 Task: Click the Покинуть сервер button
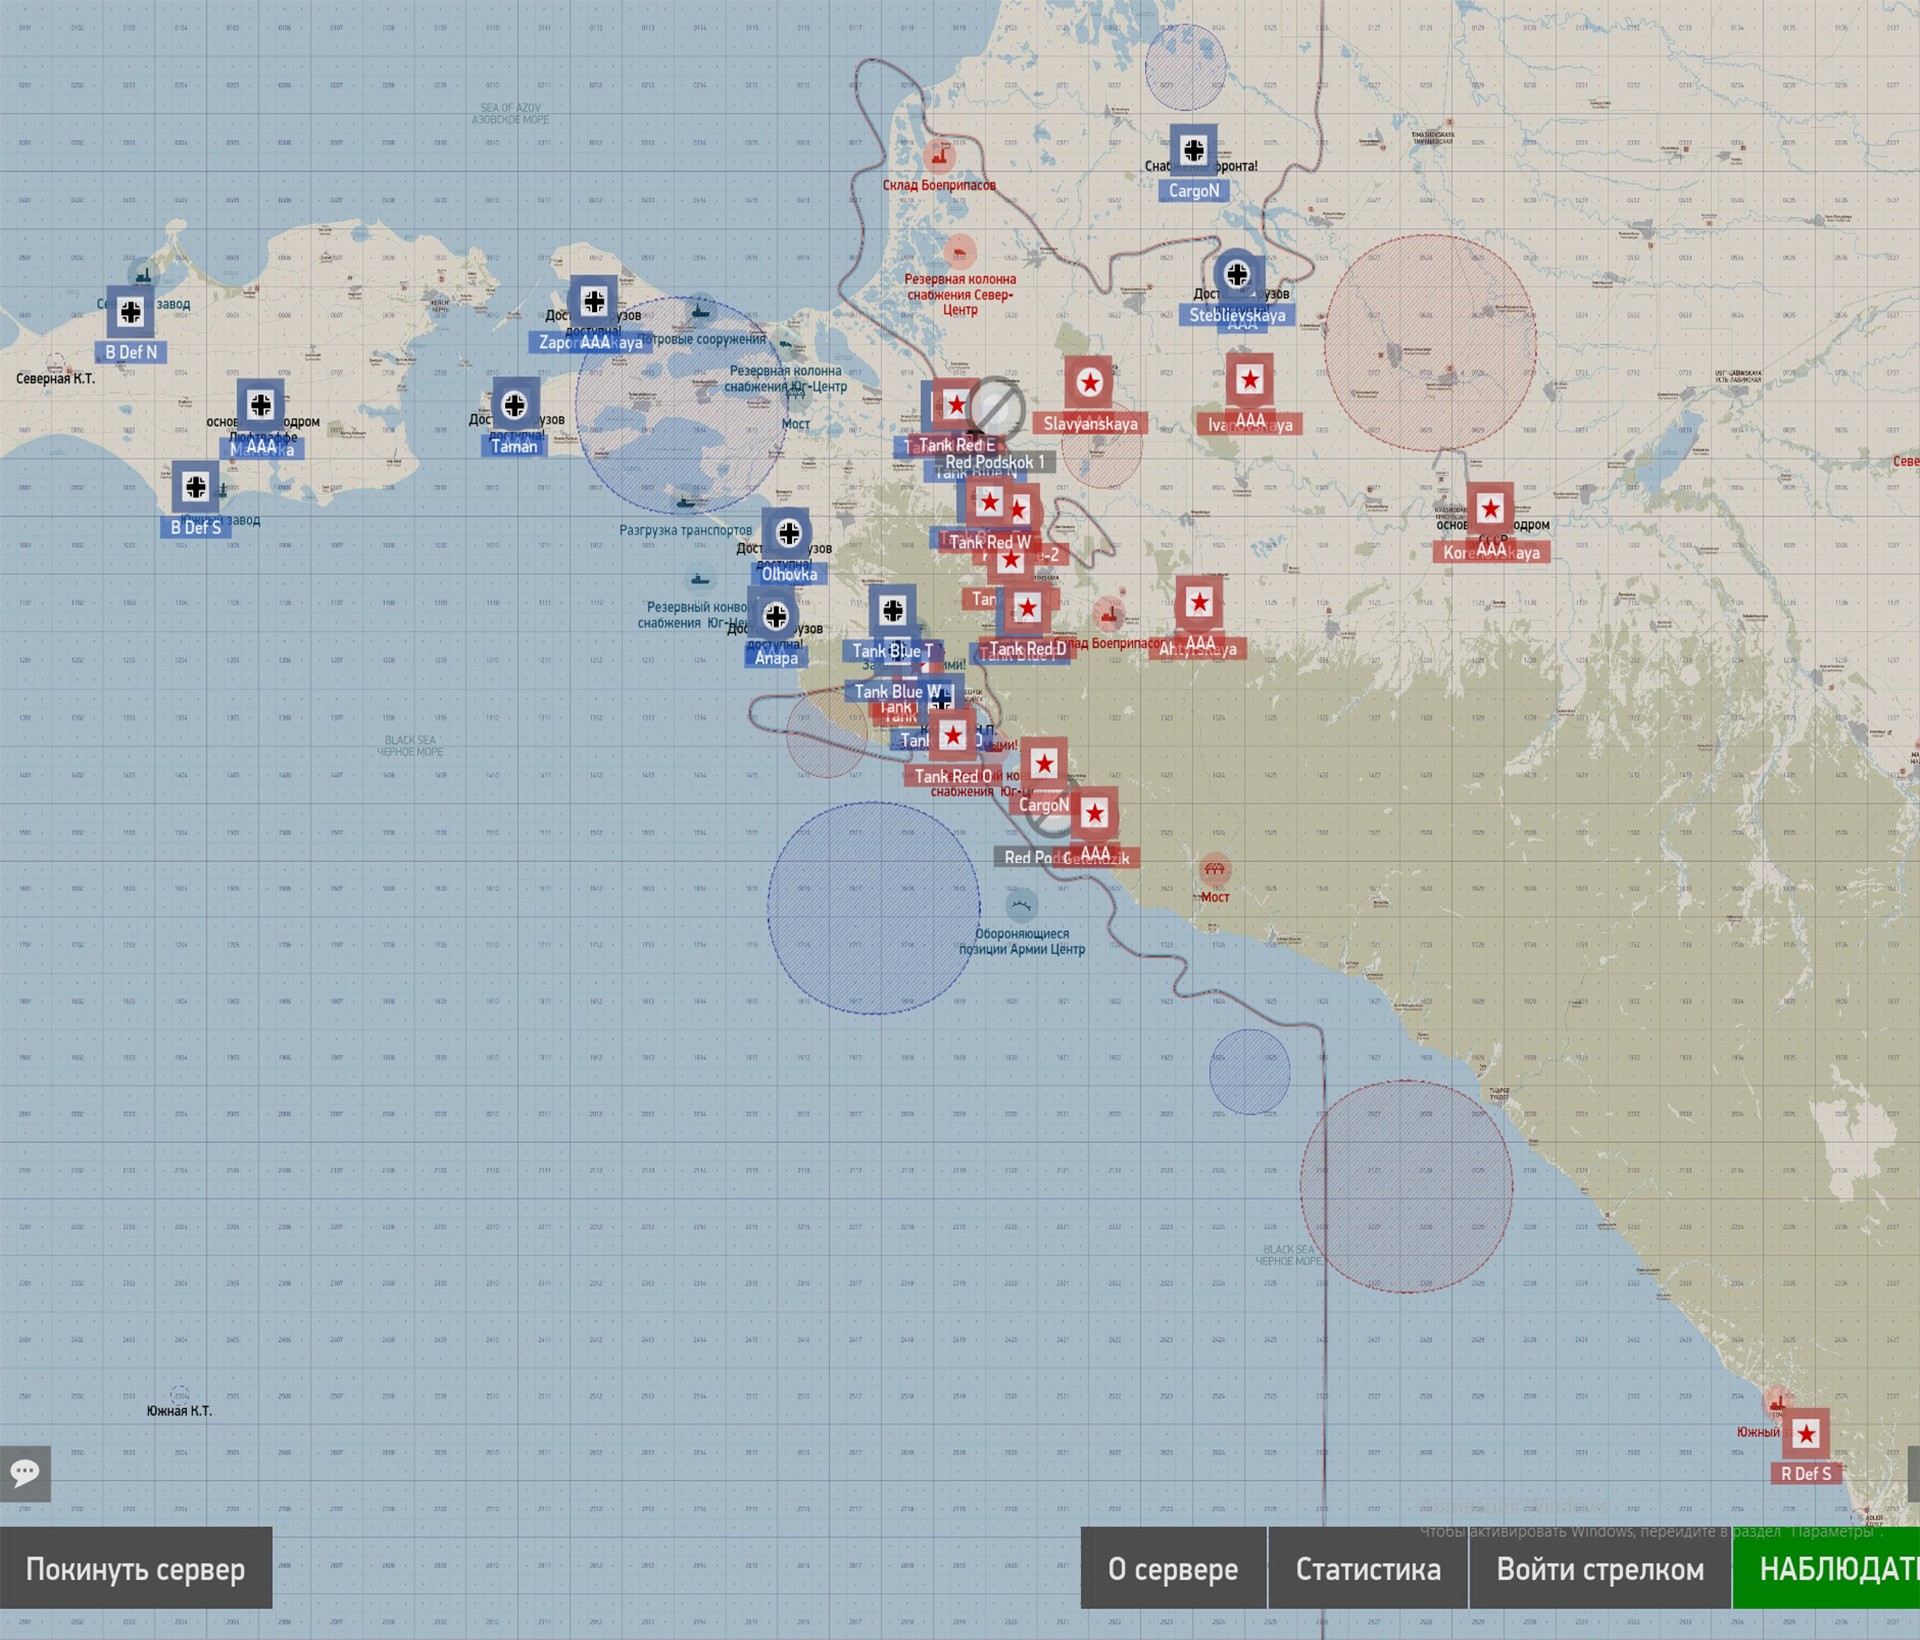tap(136, 1568)
